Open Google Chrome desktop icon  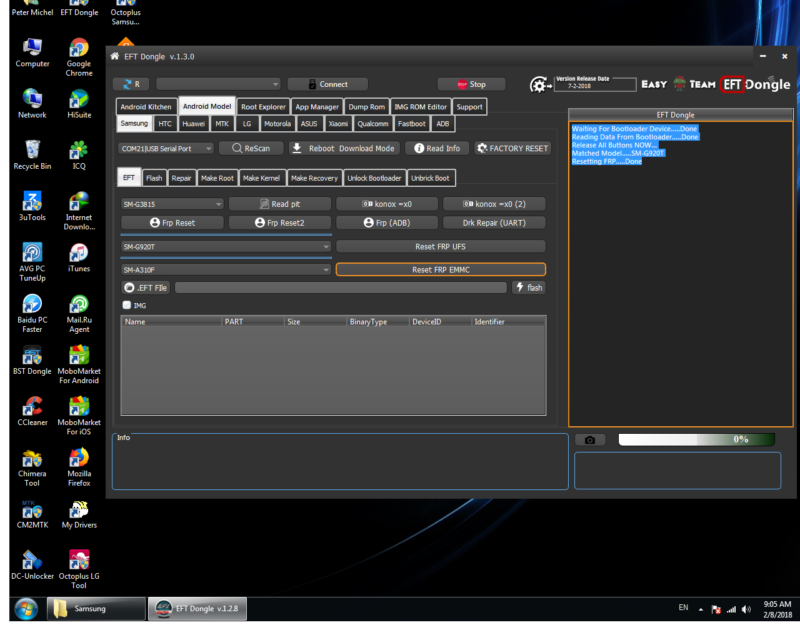pyautogui.click(x=79, y=57)
